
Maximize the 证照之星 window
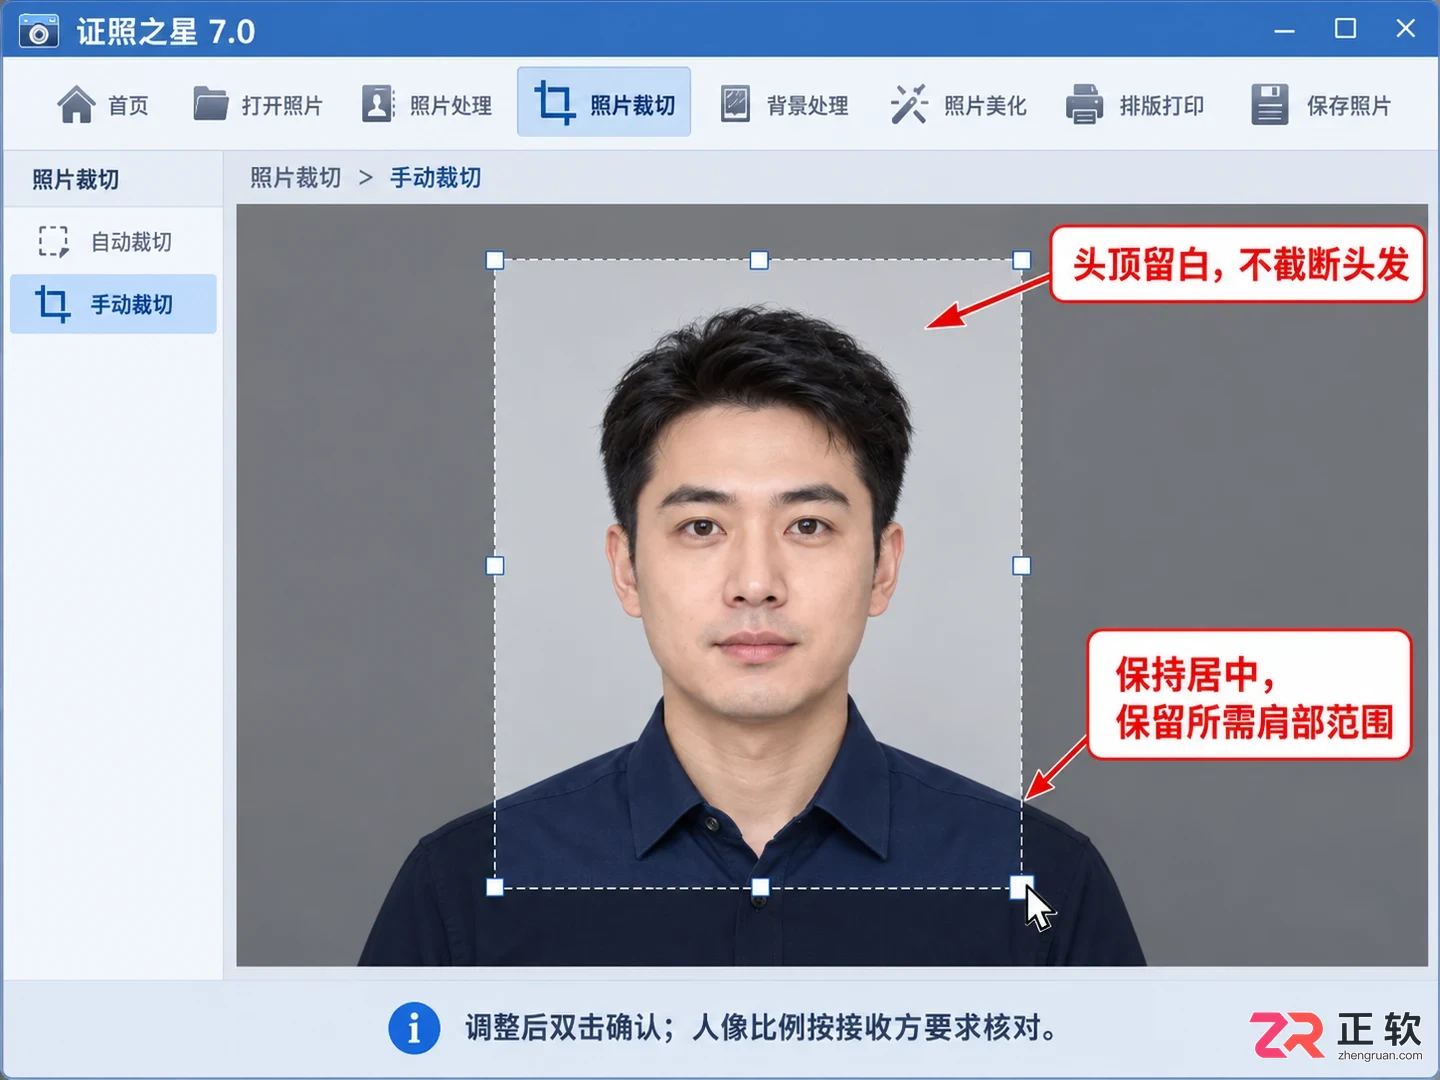point(1346,29)
